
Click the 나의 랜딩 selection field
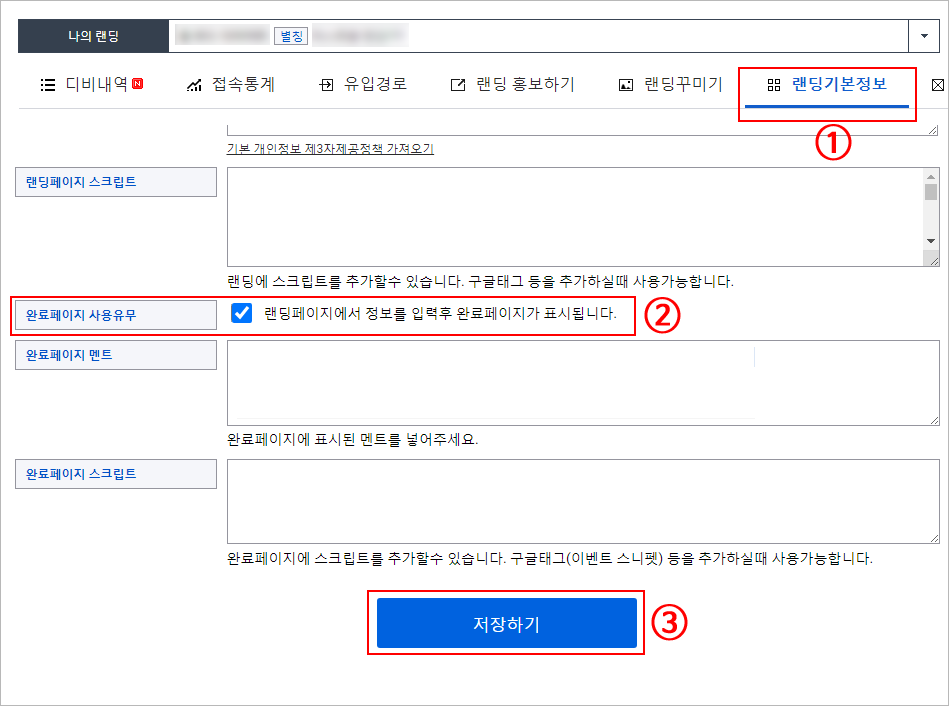click(538, 36)
